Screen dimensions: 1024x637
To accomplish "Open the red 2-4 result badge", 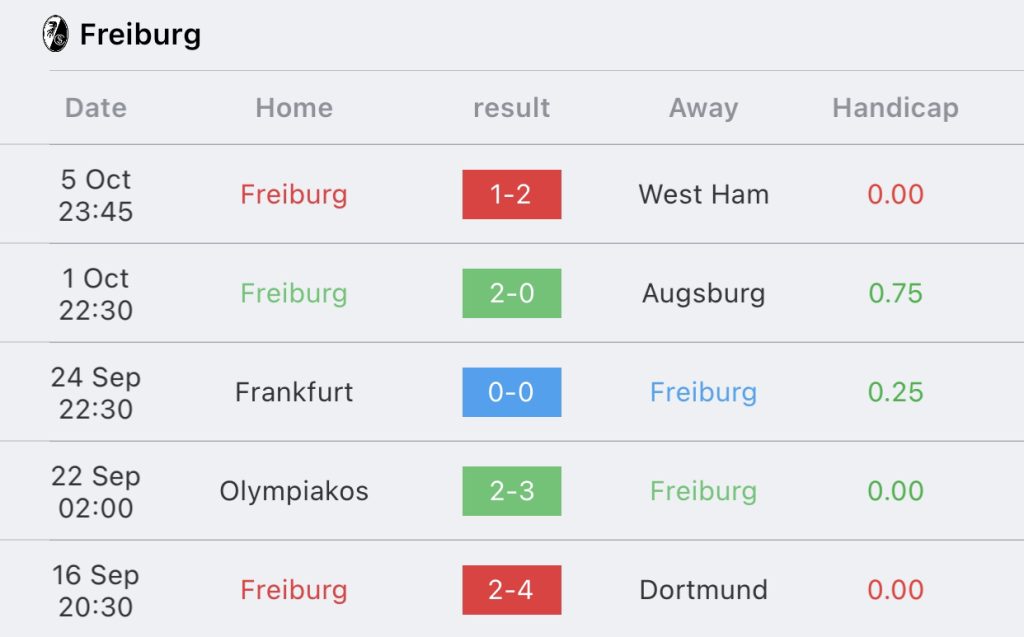I will click(x=511, y=590).
